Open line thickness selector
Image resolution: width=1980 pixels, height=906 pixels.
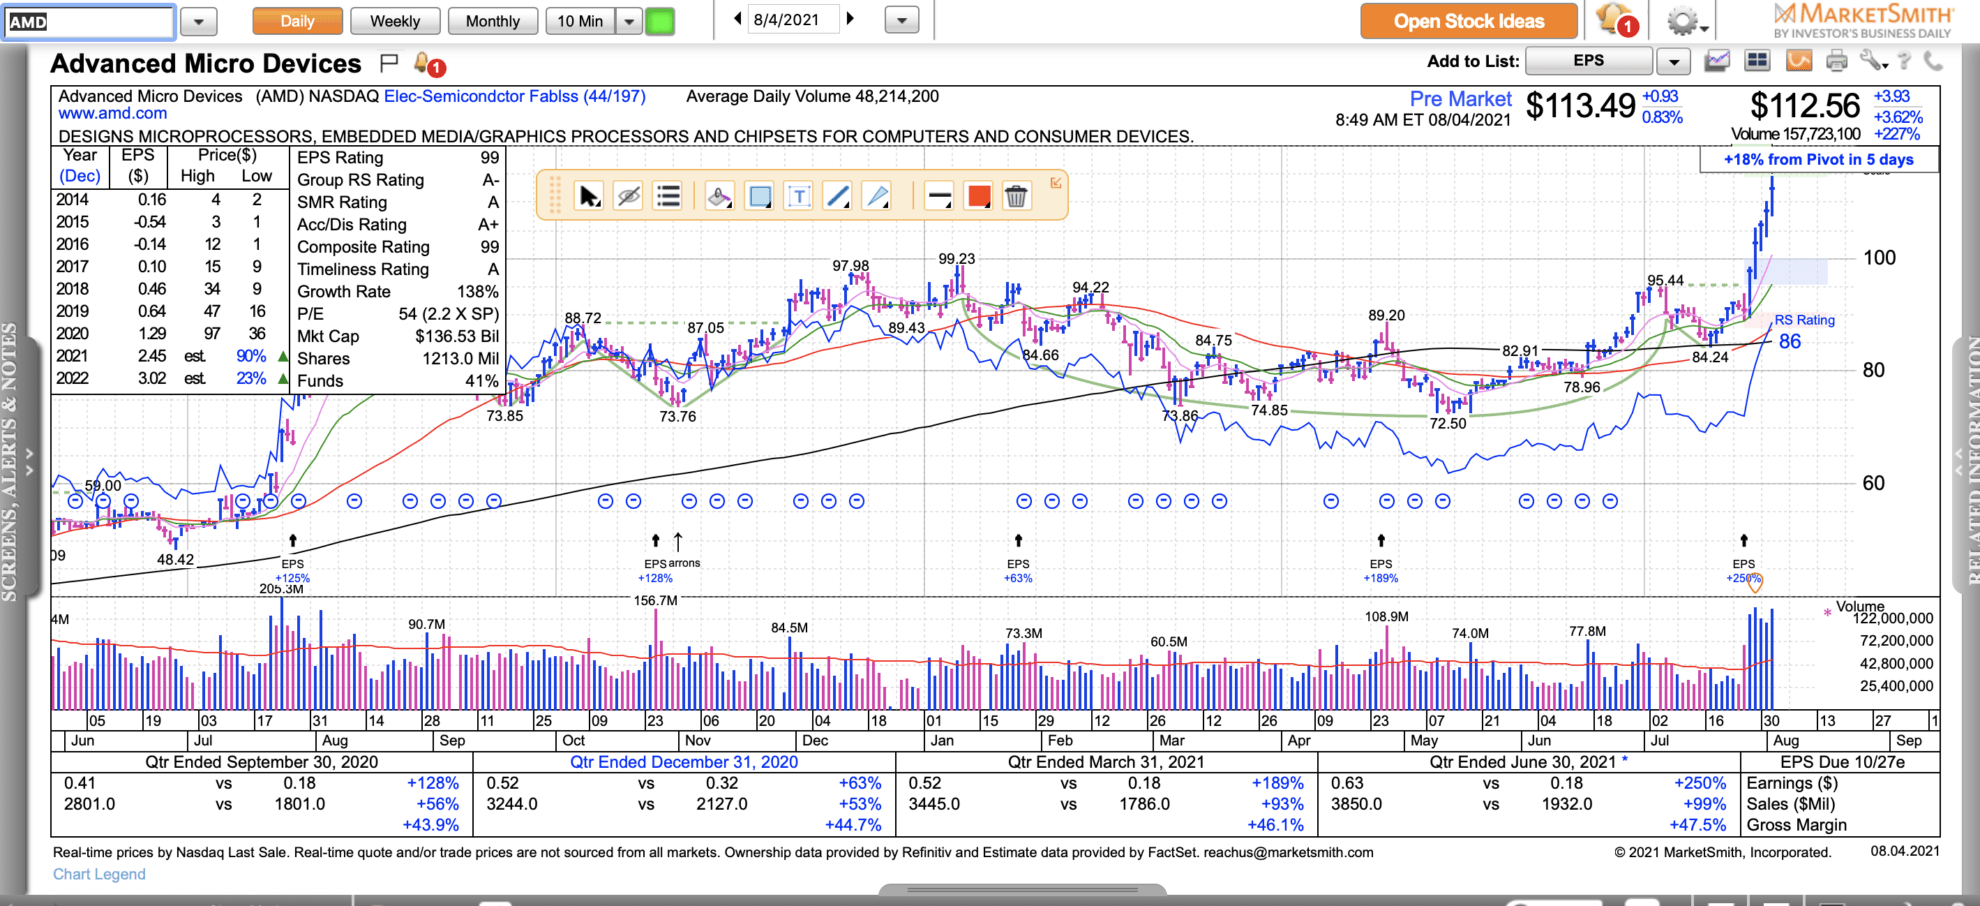coord(939,196)
